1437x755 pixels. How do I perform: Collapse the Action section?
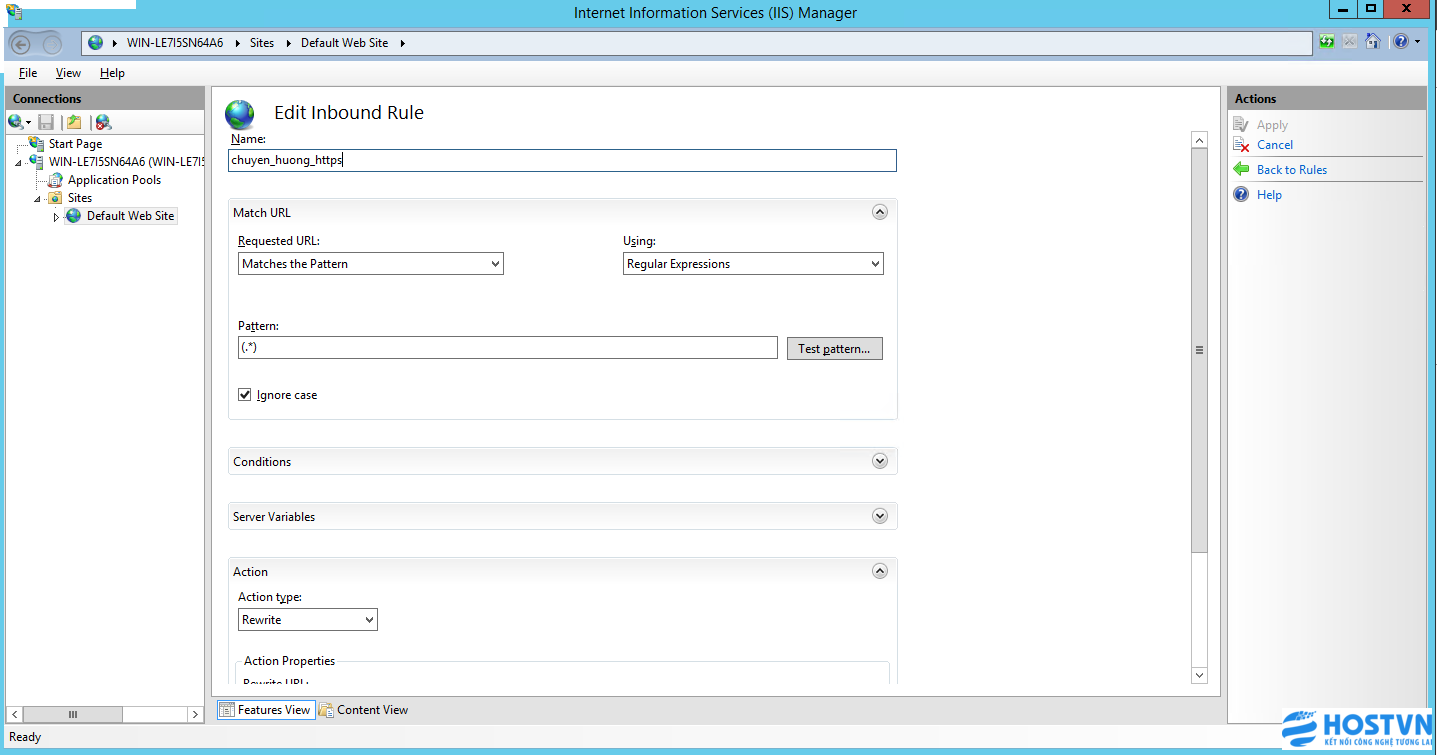click(880, 571)
